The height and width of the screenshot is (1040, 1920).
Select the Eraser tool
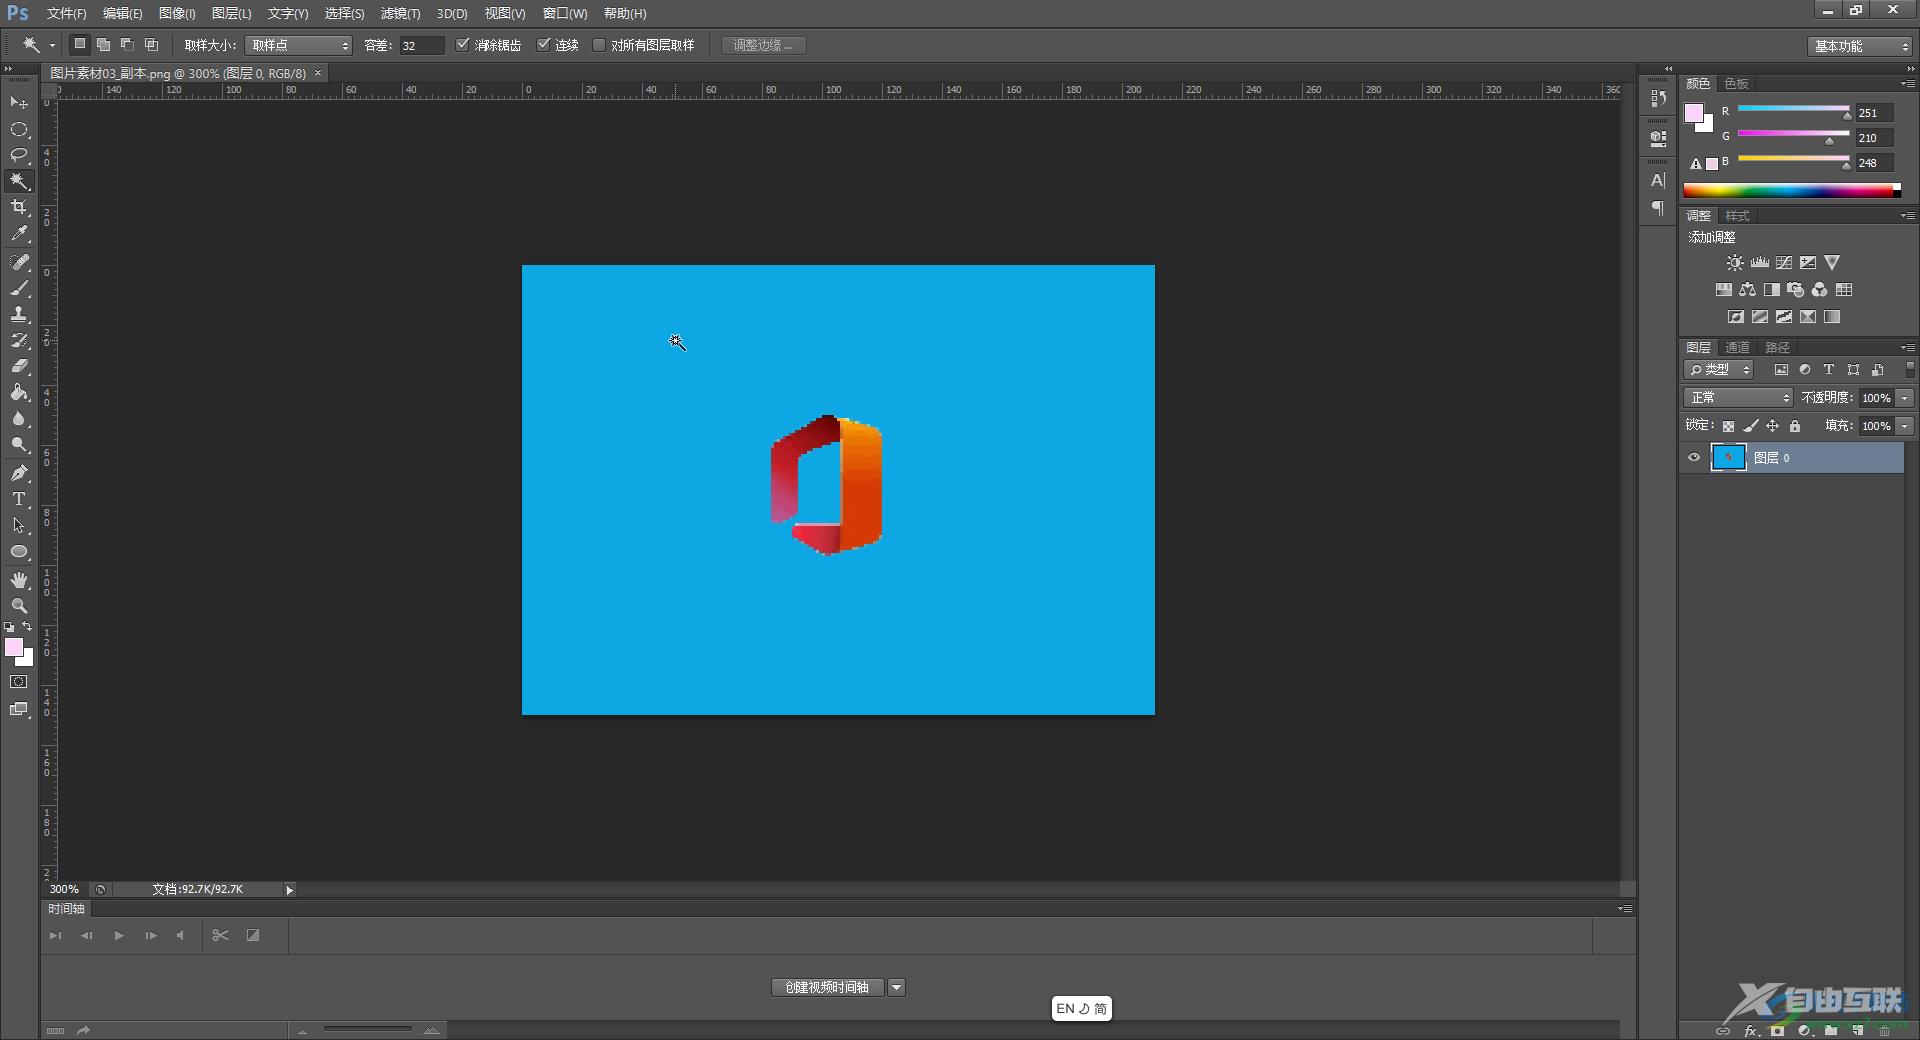tap(18, 366)
